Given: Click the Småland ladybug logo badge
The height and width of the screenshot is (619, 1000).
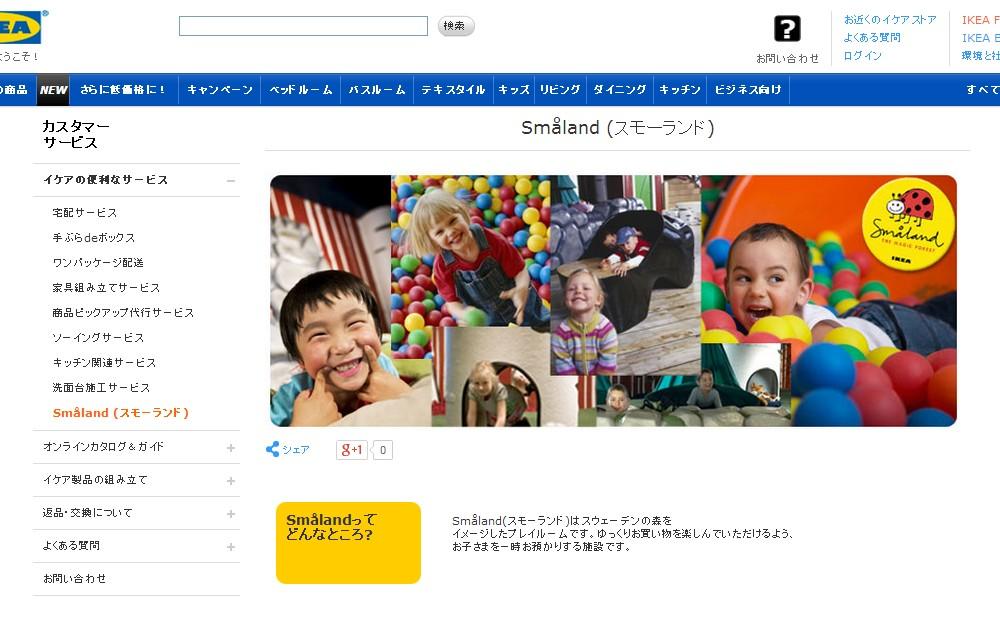Looking at the screenshot, I should coord(908,224).
